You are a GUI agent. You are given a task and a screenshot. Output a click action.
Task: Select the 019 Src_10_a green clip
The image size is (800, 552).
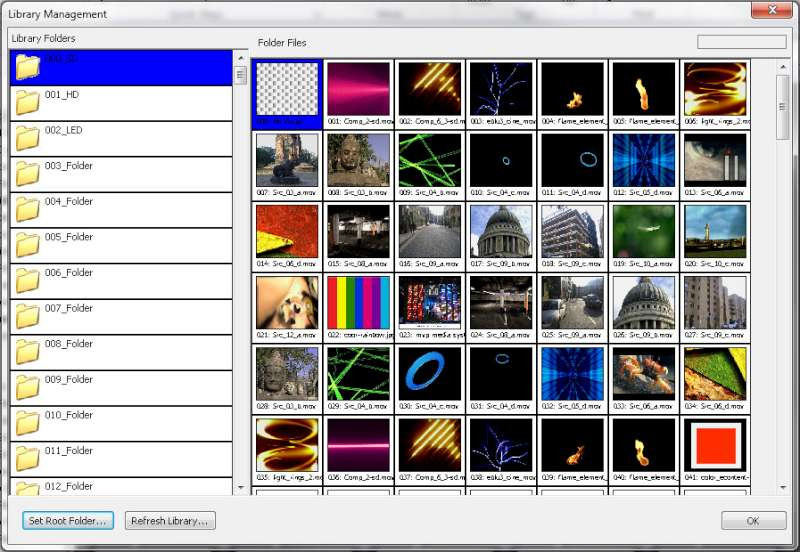pyautogui.click(x=644, y=231)
